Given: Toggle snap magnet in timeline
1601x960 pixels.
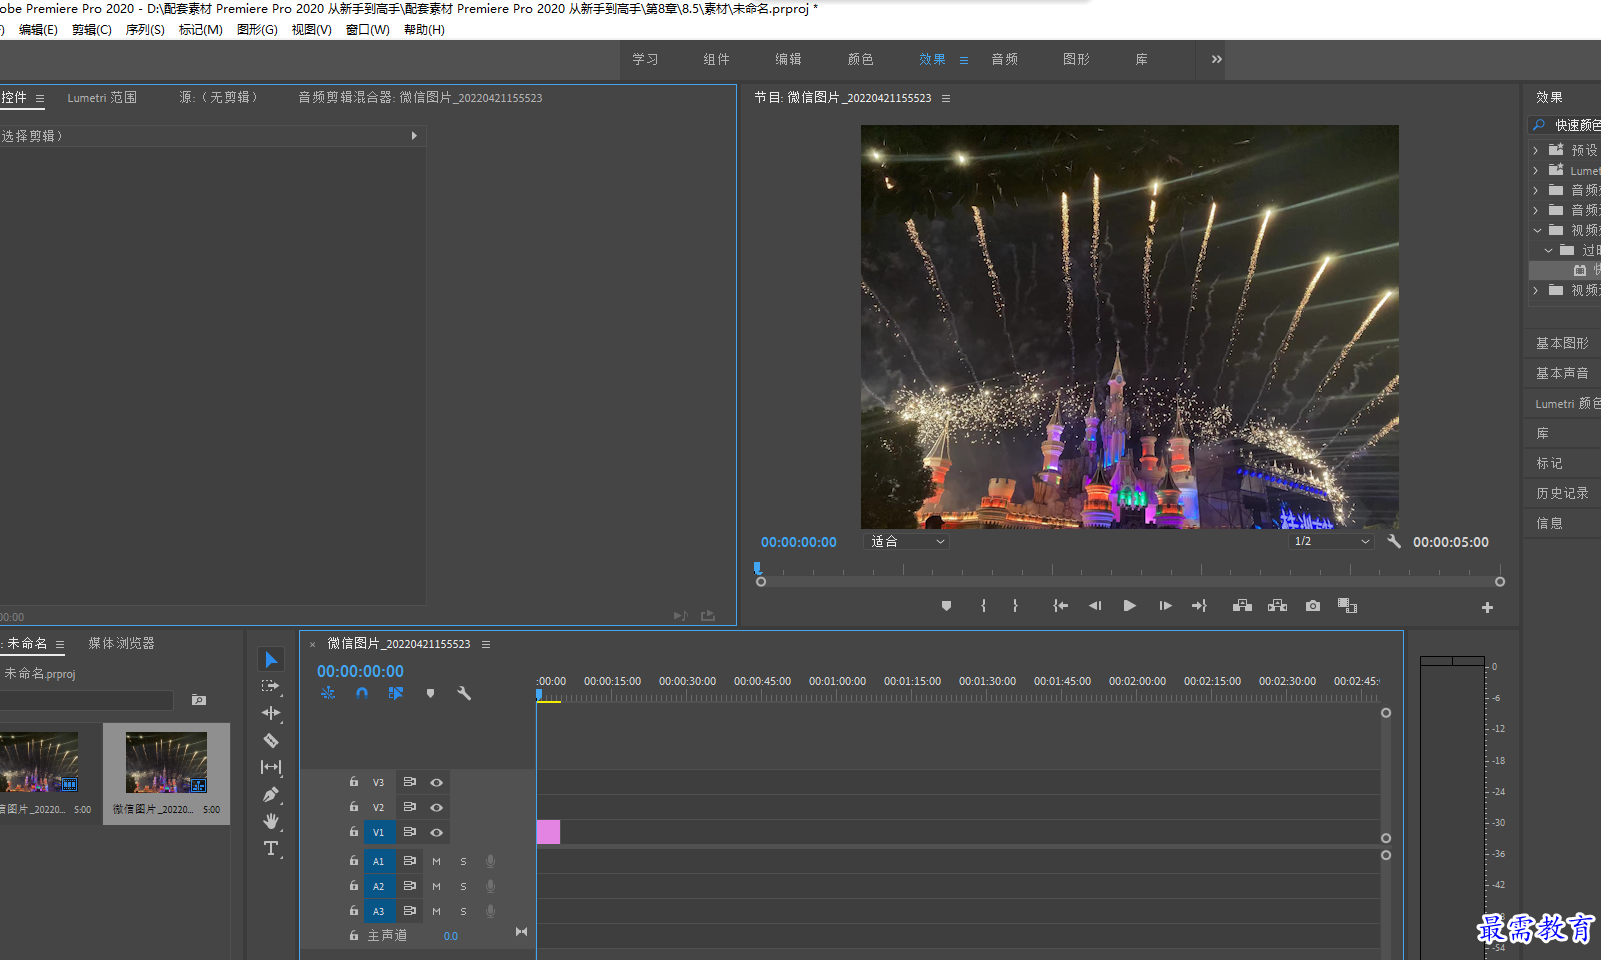Looking at the screenshot, I should [x=362, y=693].
